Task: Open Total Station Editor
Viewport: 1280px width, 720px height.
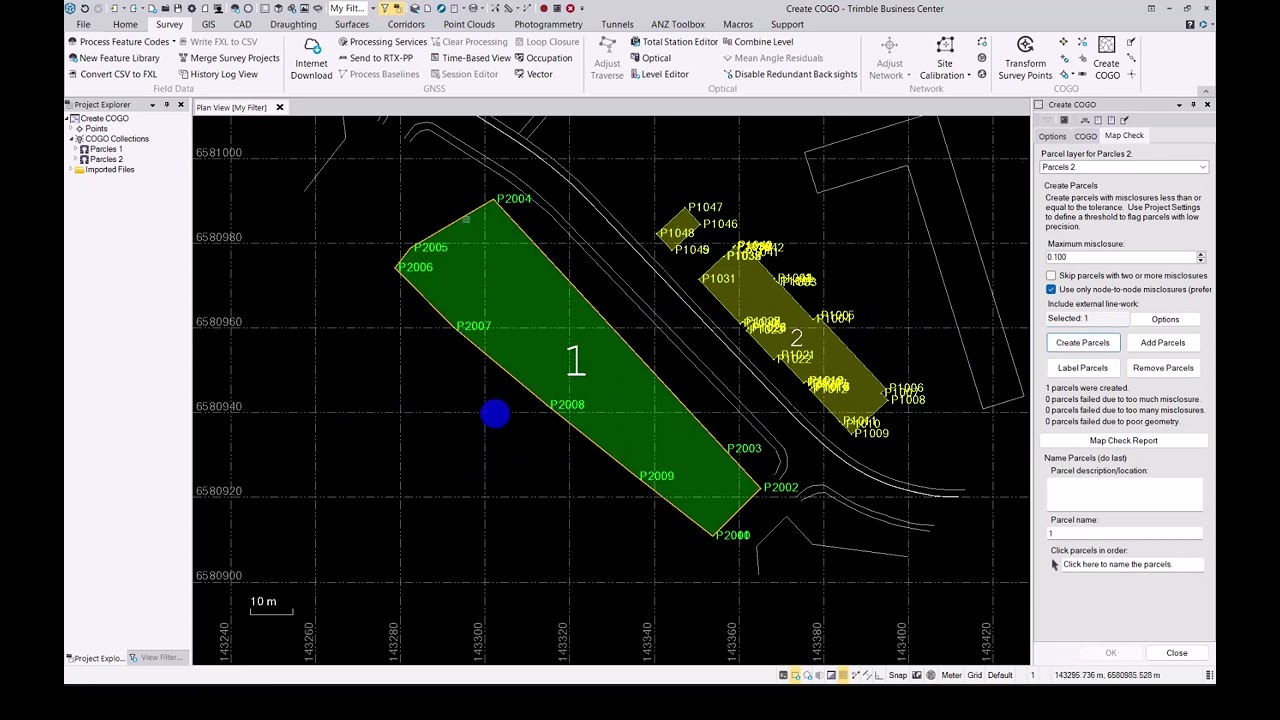Action: pos(674,42)
